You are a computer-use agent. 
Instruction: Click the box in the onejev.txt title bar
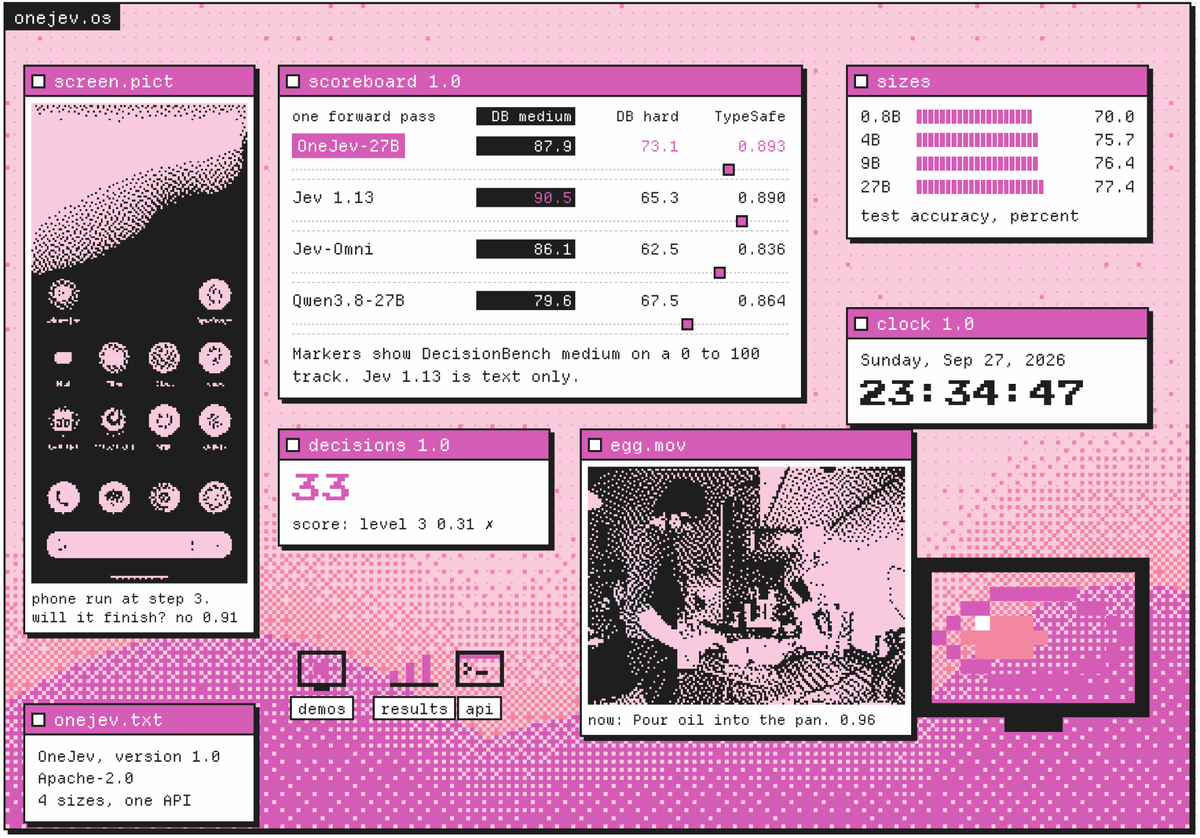[x=38, y=719]
